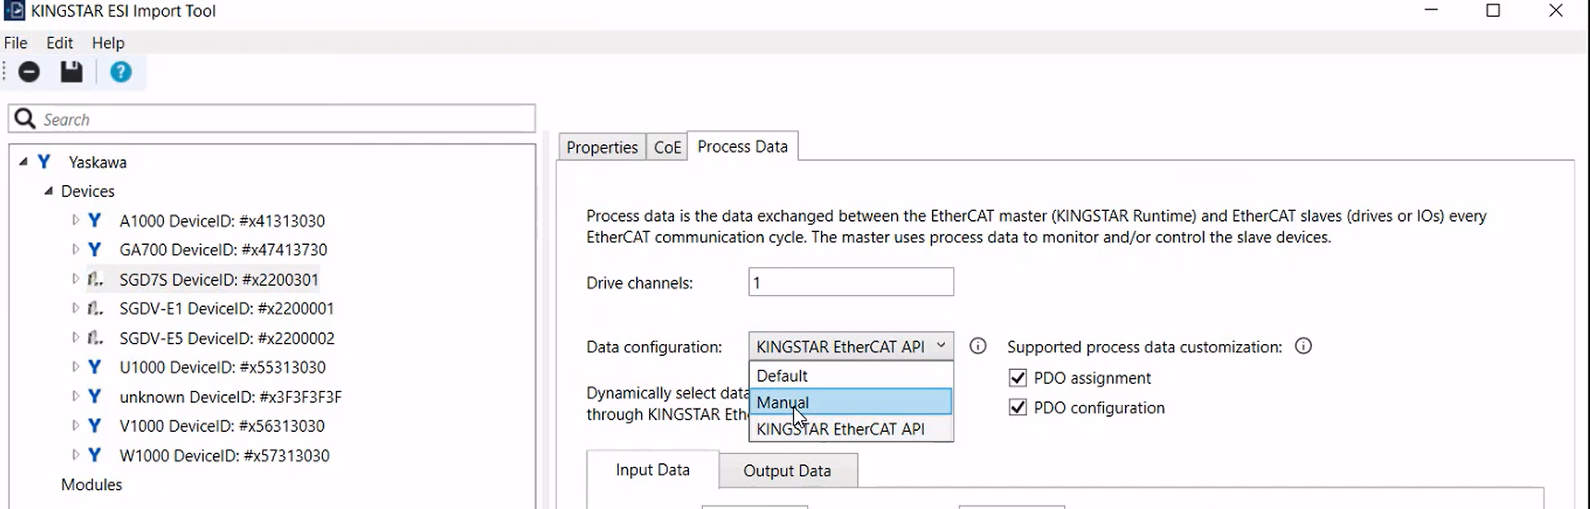The width and height of the screenshot is (1590, 509).
Task: Expand the A1000 device node
Action: click(x=75, y=220)
